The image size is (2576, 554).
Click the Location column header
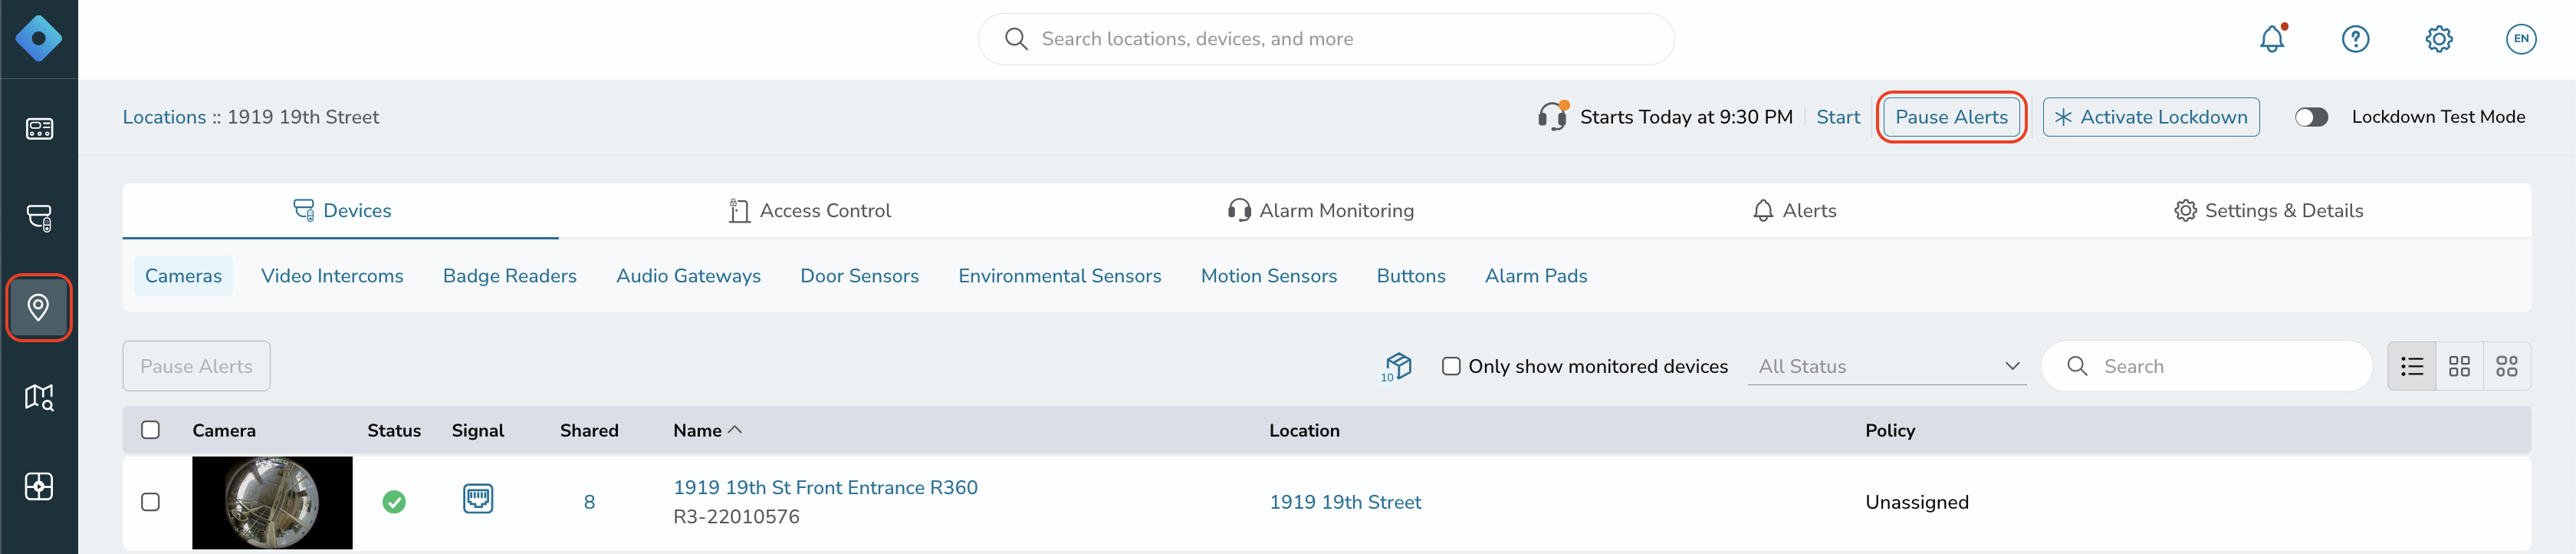pyautogui.click(x=1304, y=430)
